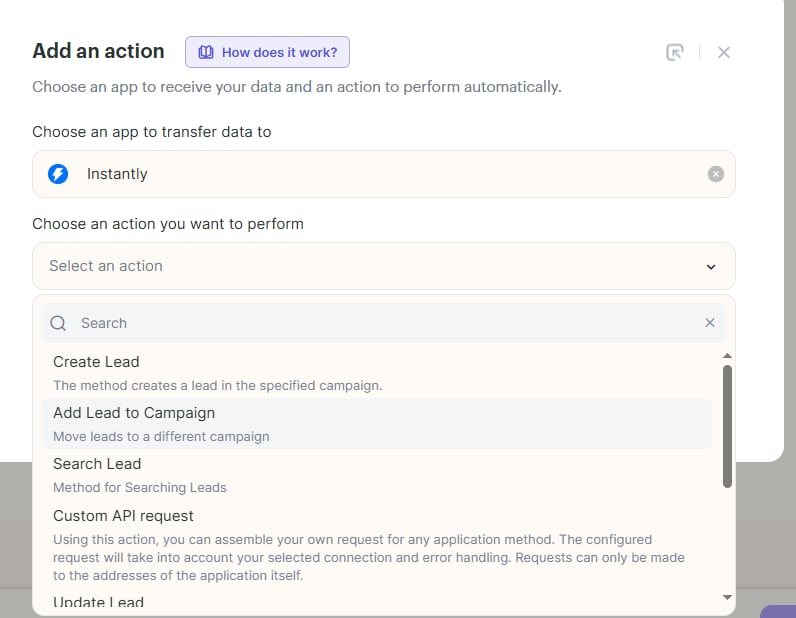Screen dimensions: 796x618
Task: Click 'The method creates a lead' description
Action: (217, 385)
